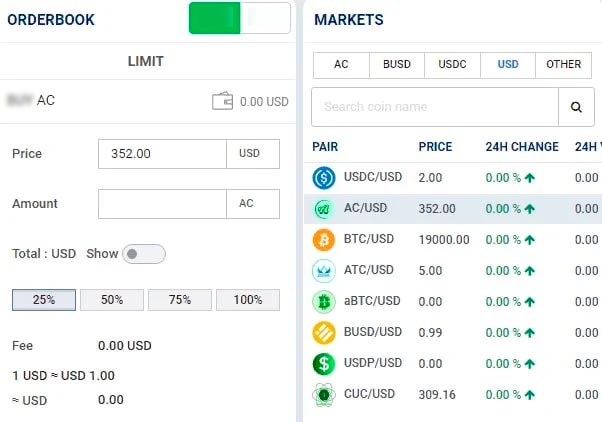
Task: Open the OTHER markets tab
Action: pos(563,65)
